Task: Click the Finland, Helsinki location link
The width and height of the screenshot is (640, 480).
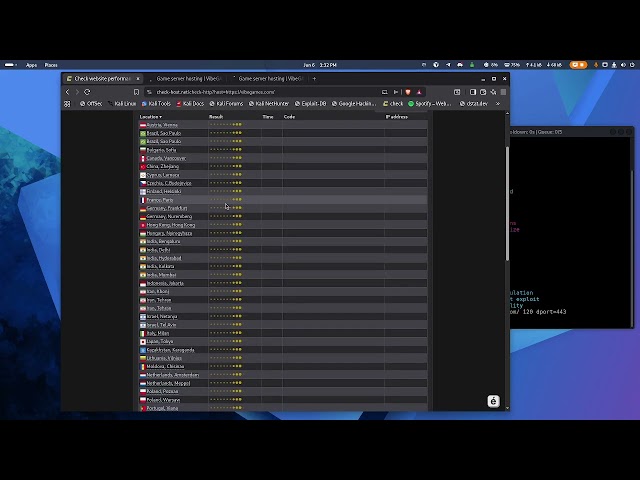Action: tap(164, 191)
